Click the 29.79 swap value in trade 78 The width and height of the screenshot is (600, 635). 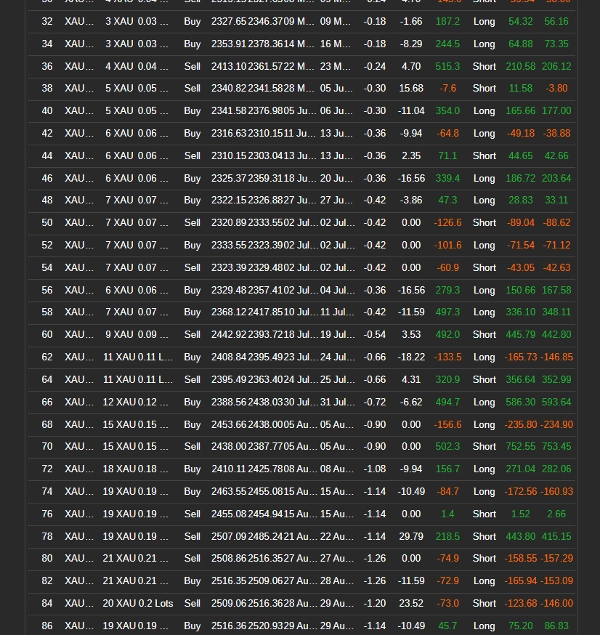tap(411, 536)
